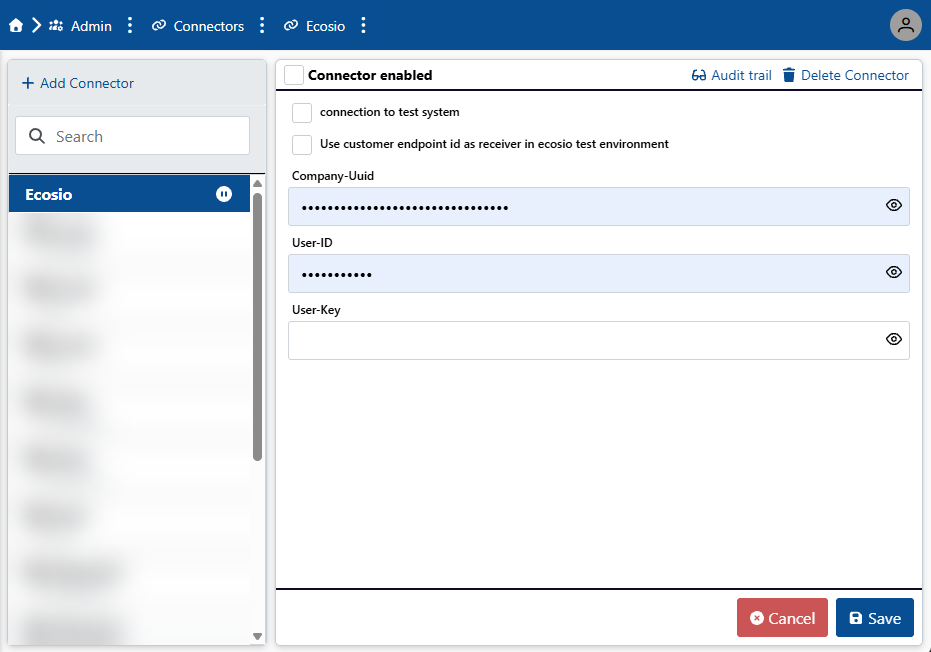Image resolution: width=931 pixels, height=652 pixels.
Task: Click the home icon in breadcrumb
Action: (x=16, y=26)
